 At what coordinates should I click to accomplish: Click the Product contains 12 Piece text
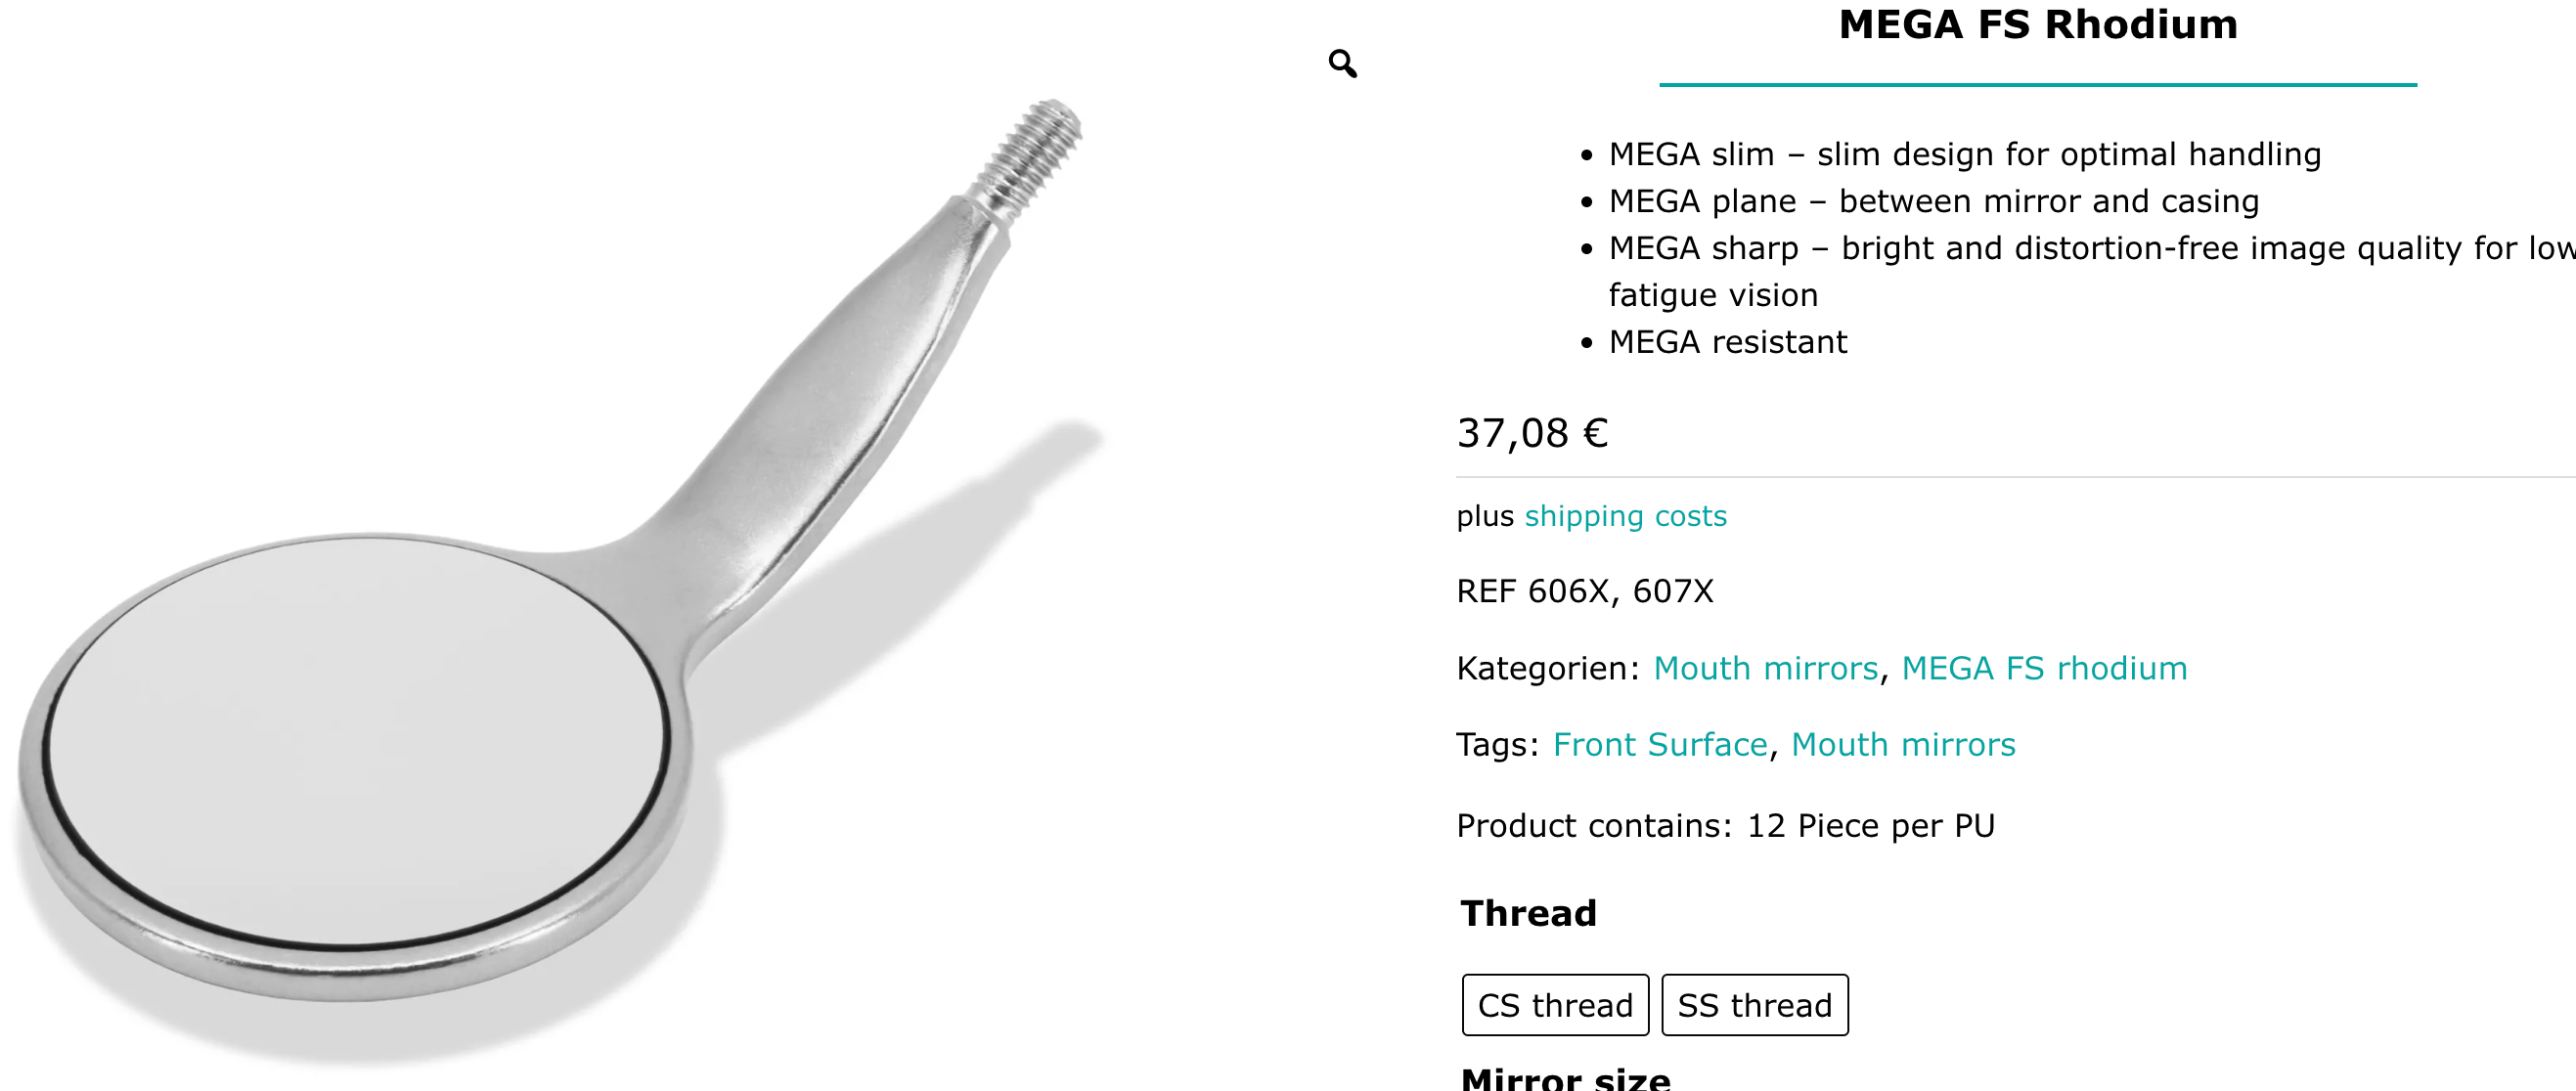(1725, 825)
